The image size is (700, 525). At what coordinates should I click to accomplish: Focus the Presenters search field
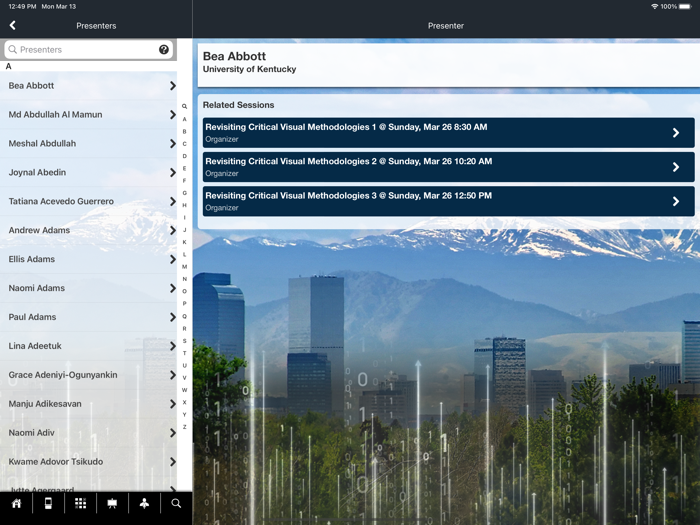pyautogui.click(x=88, y=50)
